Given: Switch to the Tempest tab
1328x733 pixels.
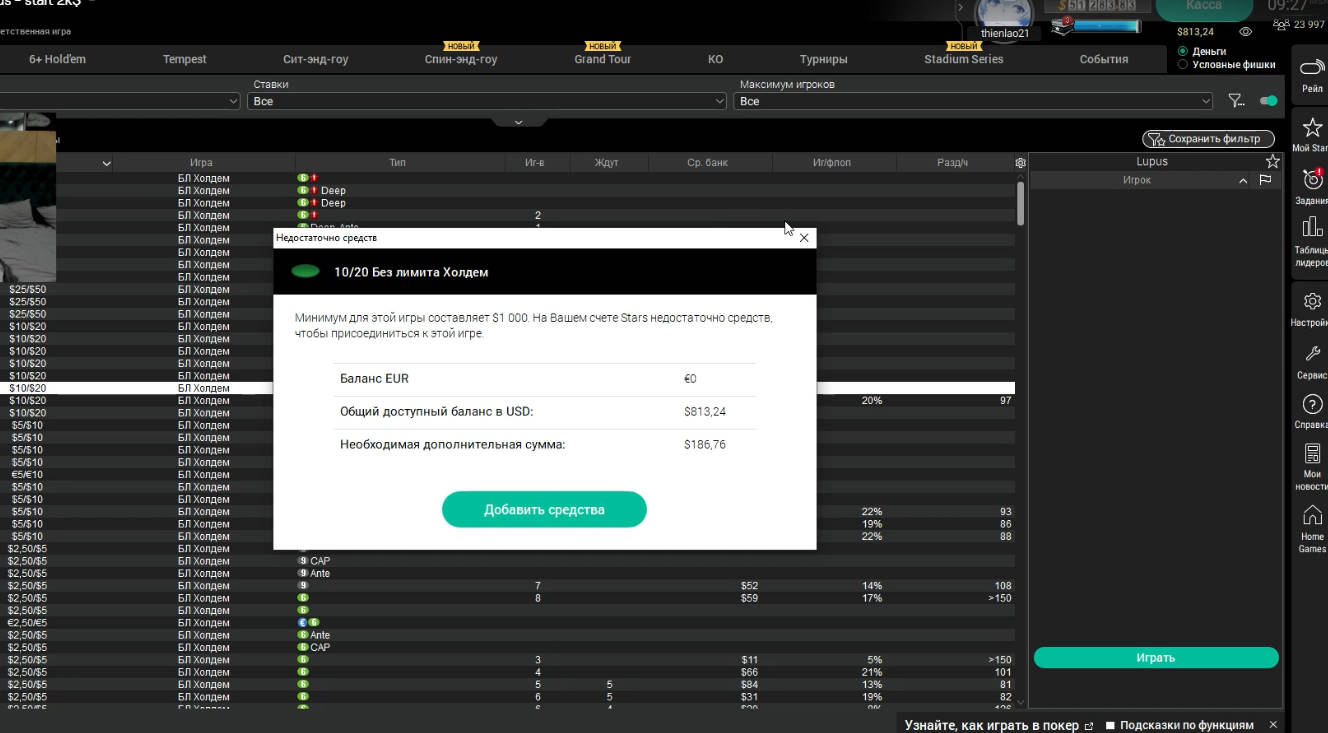Looking at the screenshot, I should click(185, 59).
